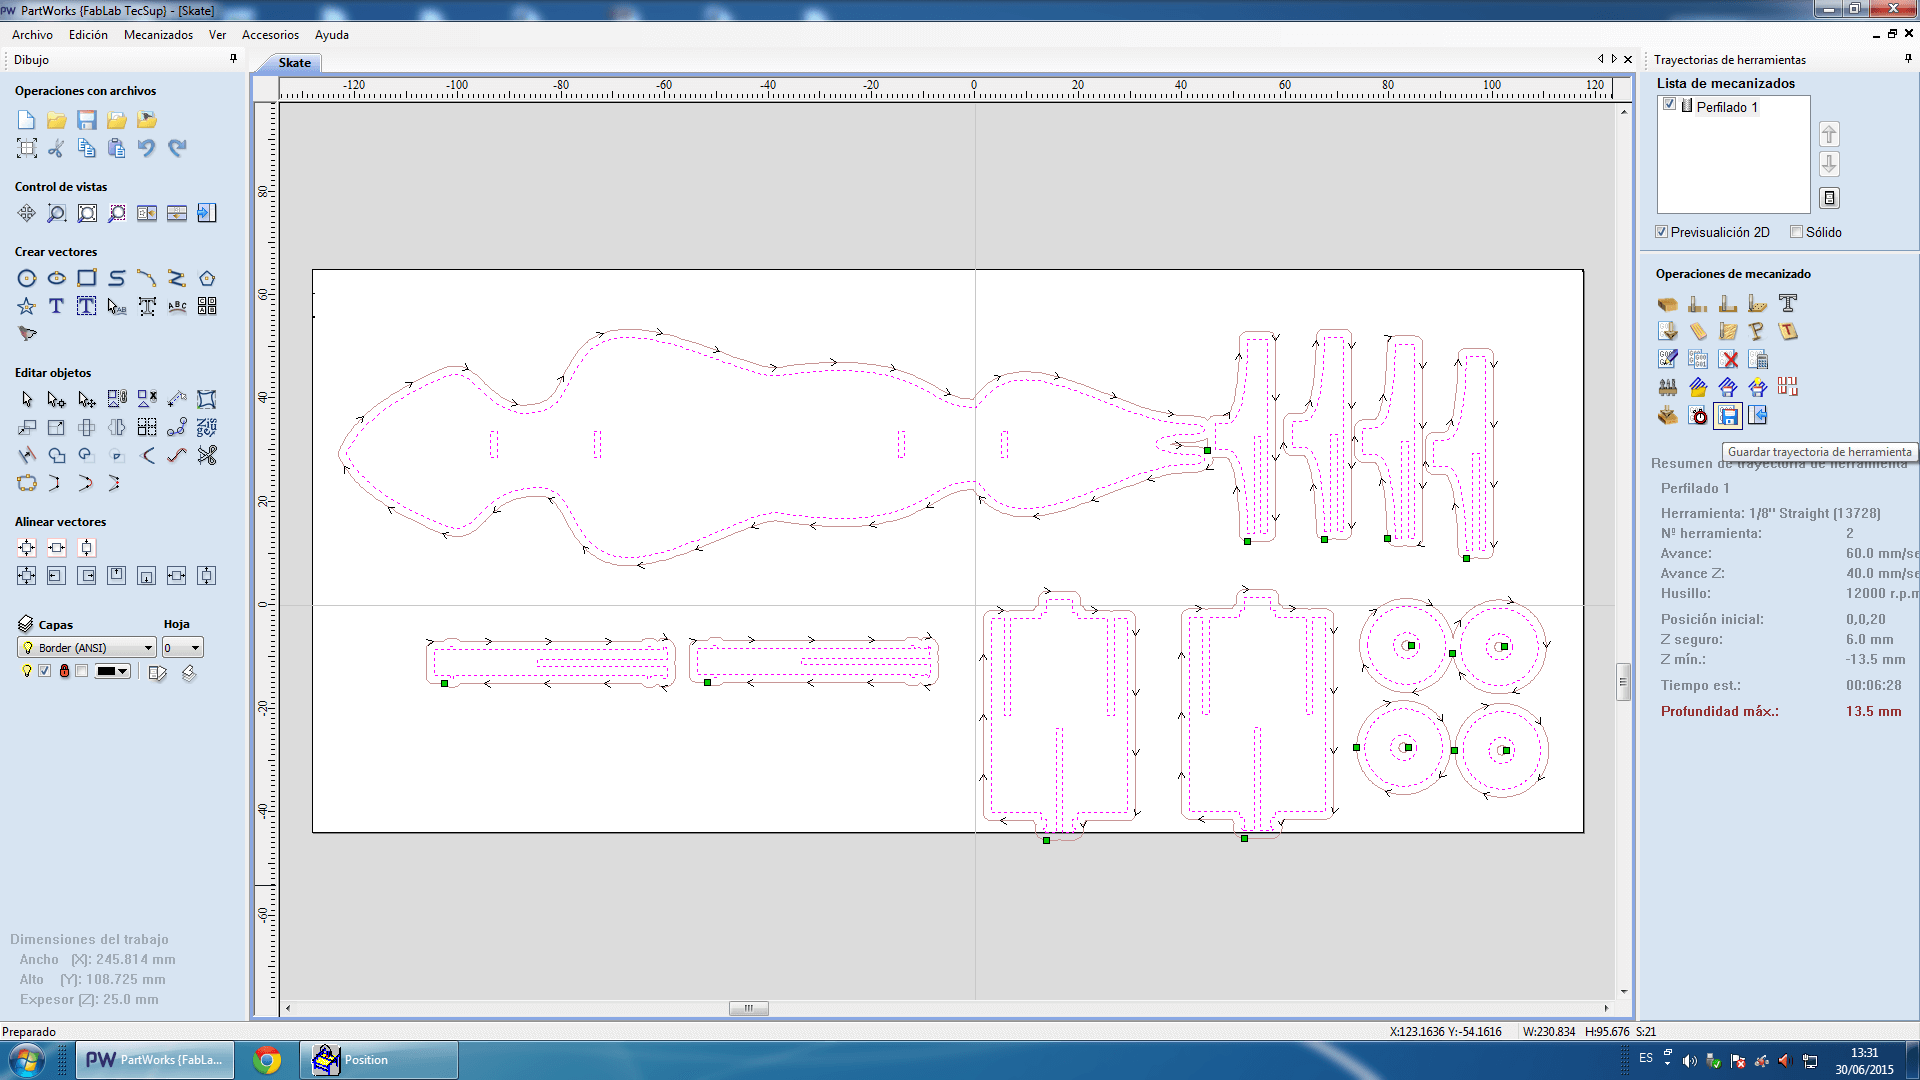Click the zoom magnifier icon in Control de vistas
The image size is (1920, 1080).
coord(57,213)
